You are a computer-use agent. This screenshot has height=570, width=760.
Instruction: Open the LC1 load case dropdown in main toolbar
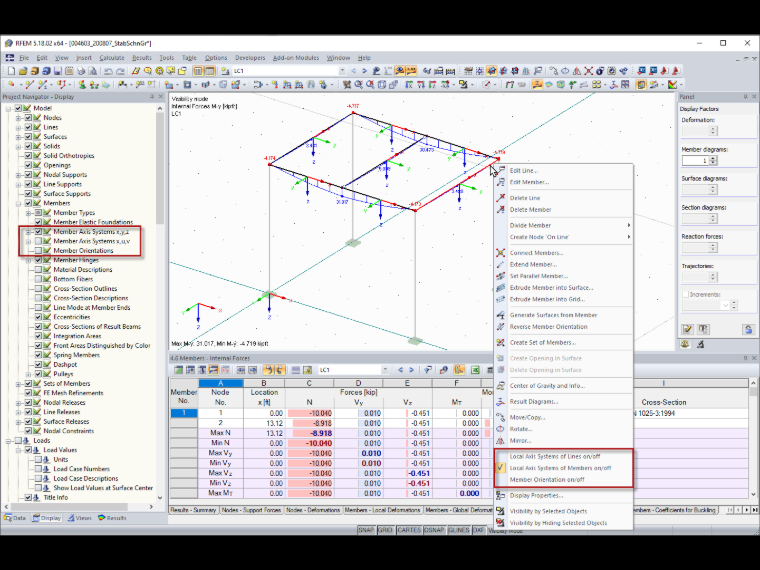(x=342, y=71)
